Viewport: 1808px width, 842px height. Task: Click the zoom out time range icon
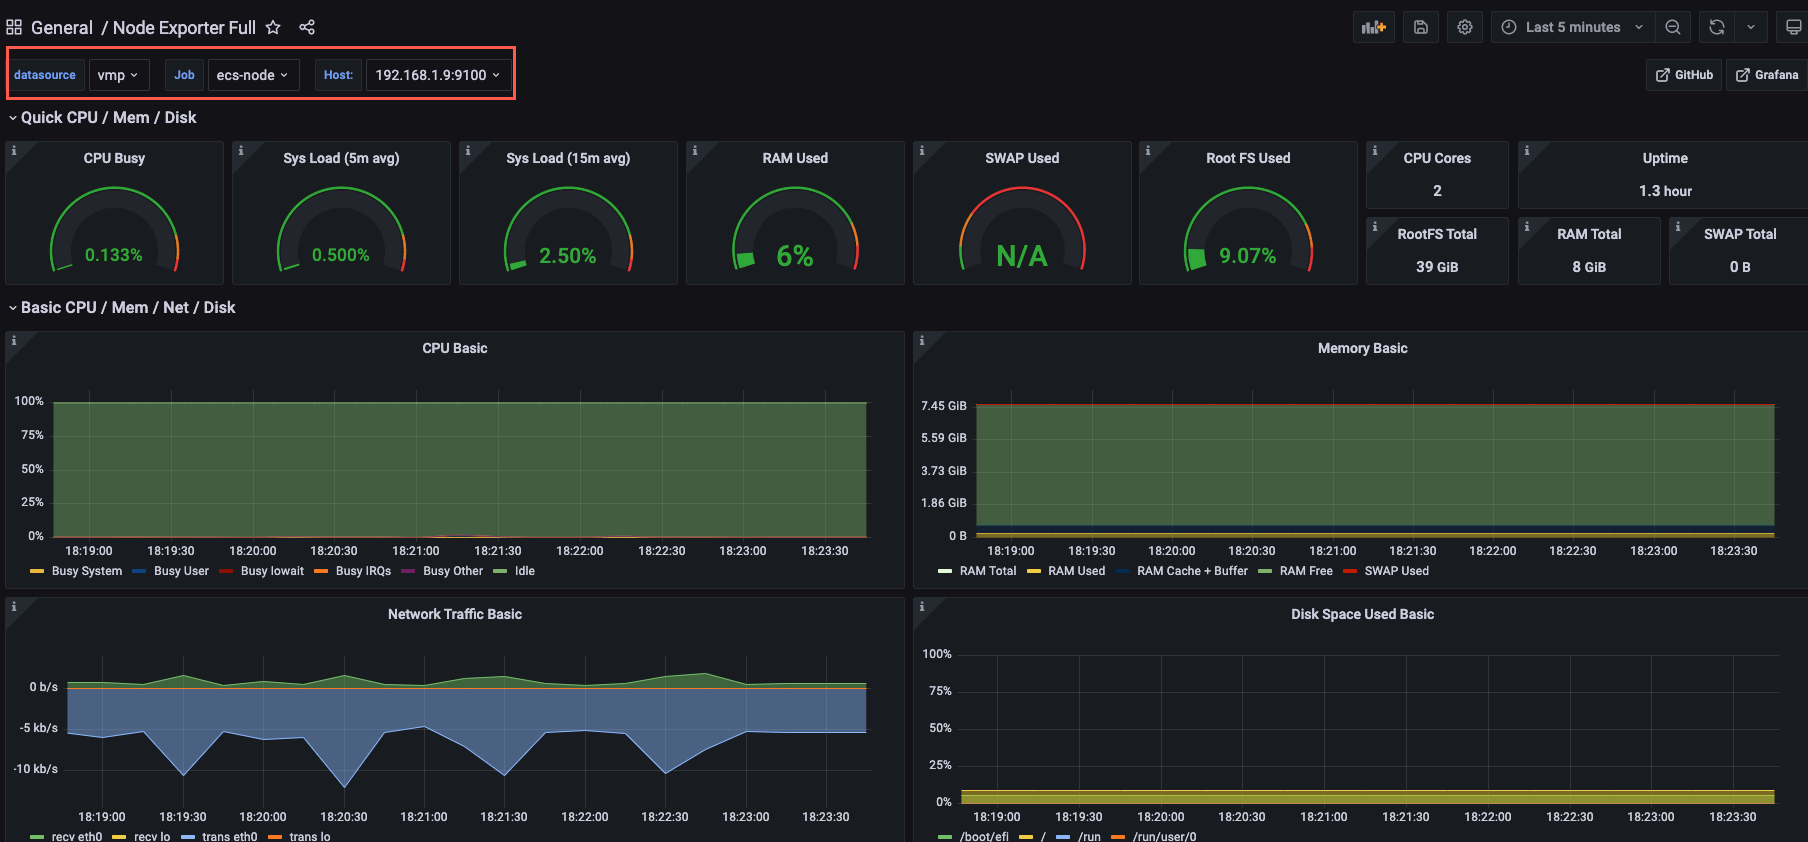[x=1672, y=27]
